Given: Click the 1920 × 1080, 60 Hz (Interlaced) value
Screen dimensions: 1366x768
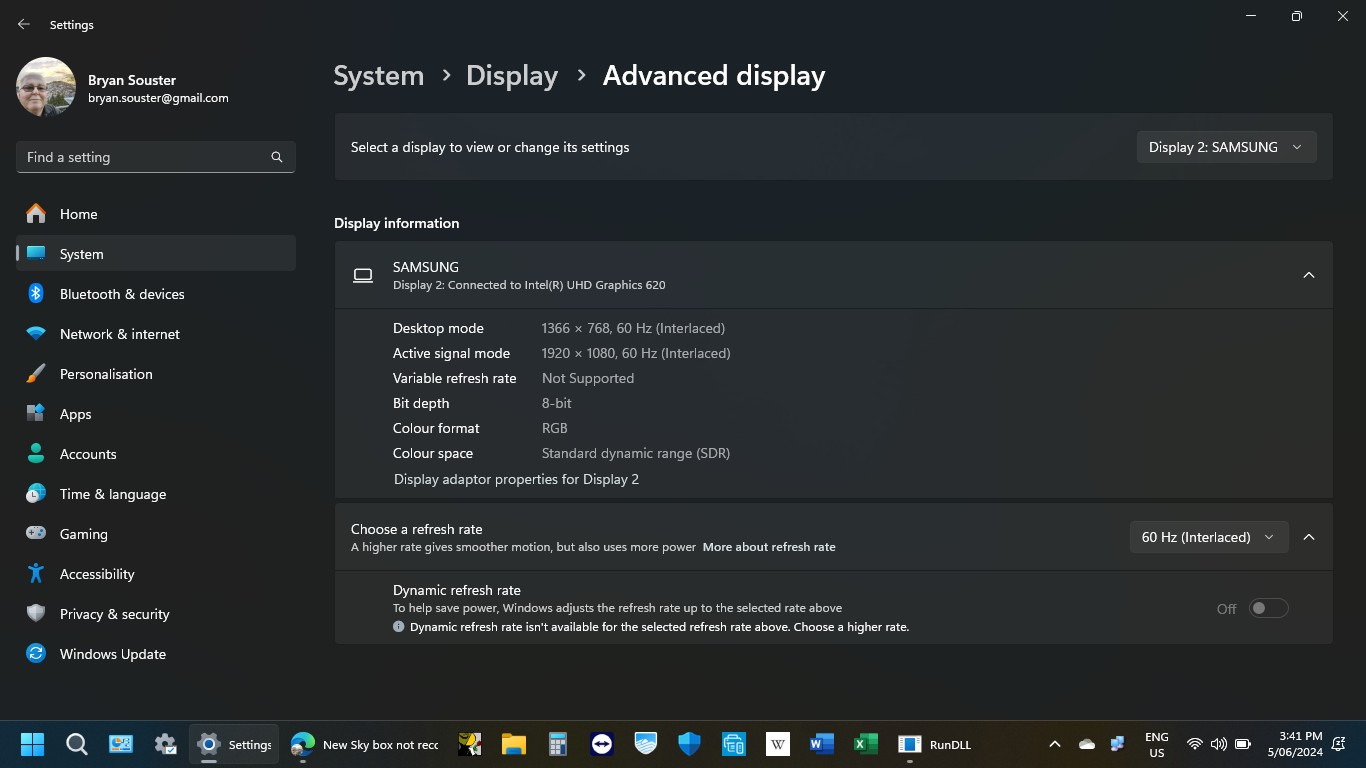Looking at the screenshot, I should [x=636, y=353].
